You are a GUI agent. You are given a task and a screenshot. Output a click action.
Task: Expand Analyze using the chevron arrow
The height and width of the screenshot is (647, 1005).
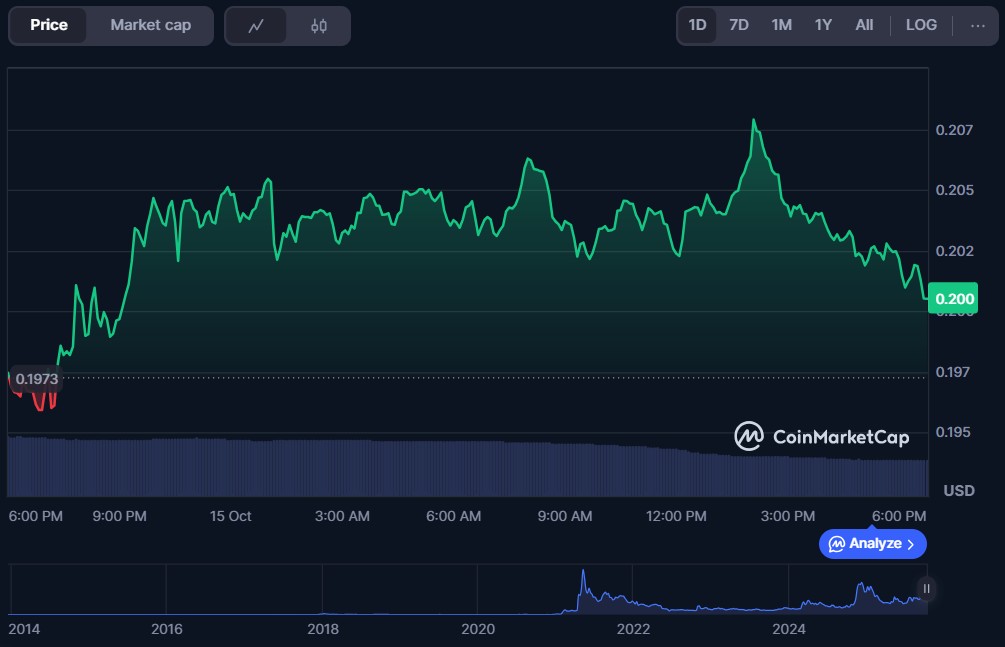[x=911, y=544]
